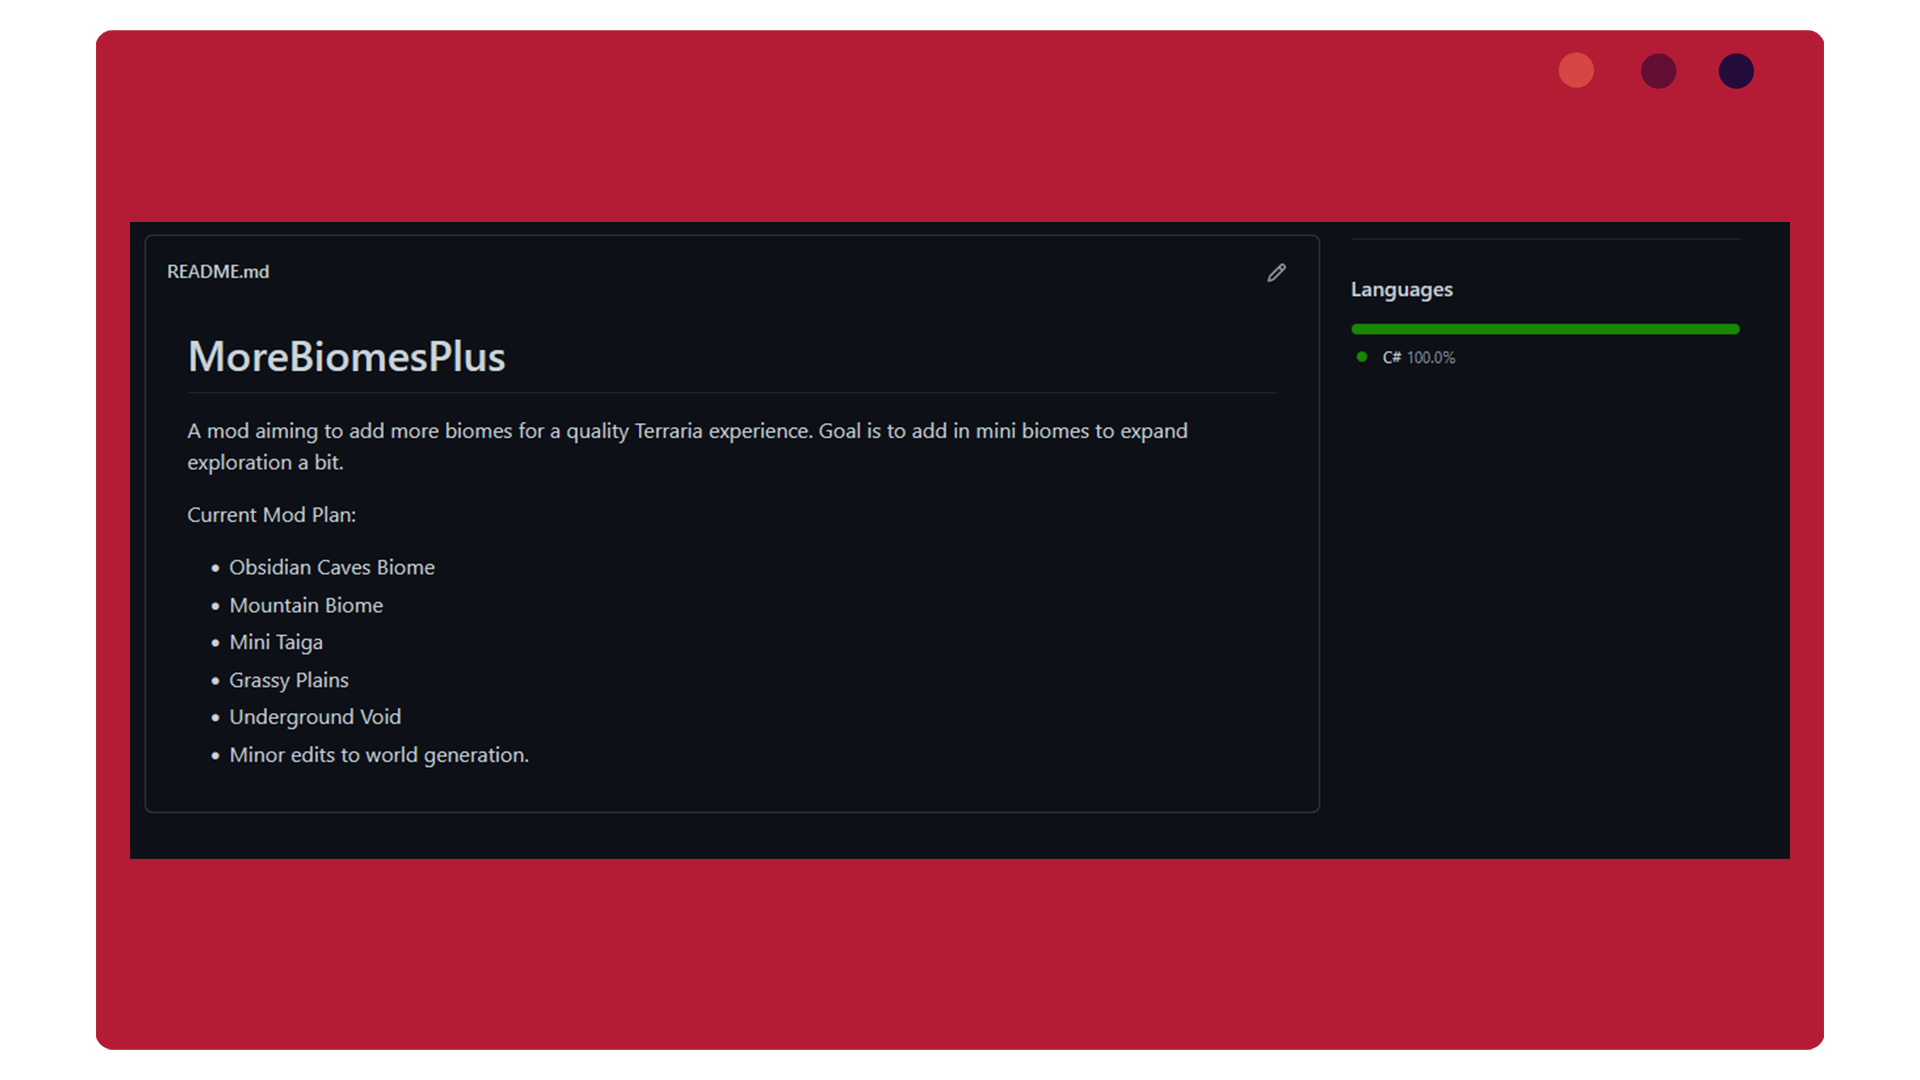The width and height of the screenshot is (1920, 1080).
Task: Click the green C# language dot
Action: coord(1361,357)
